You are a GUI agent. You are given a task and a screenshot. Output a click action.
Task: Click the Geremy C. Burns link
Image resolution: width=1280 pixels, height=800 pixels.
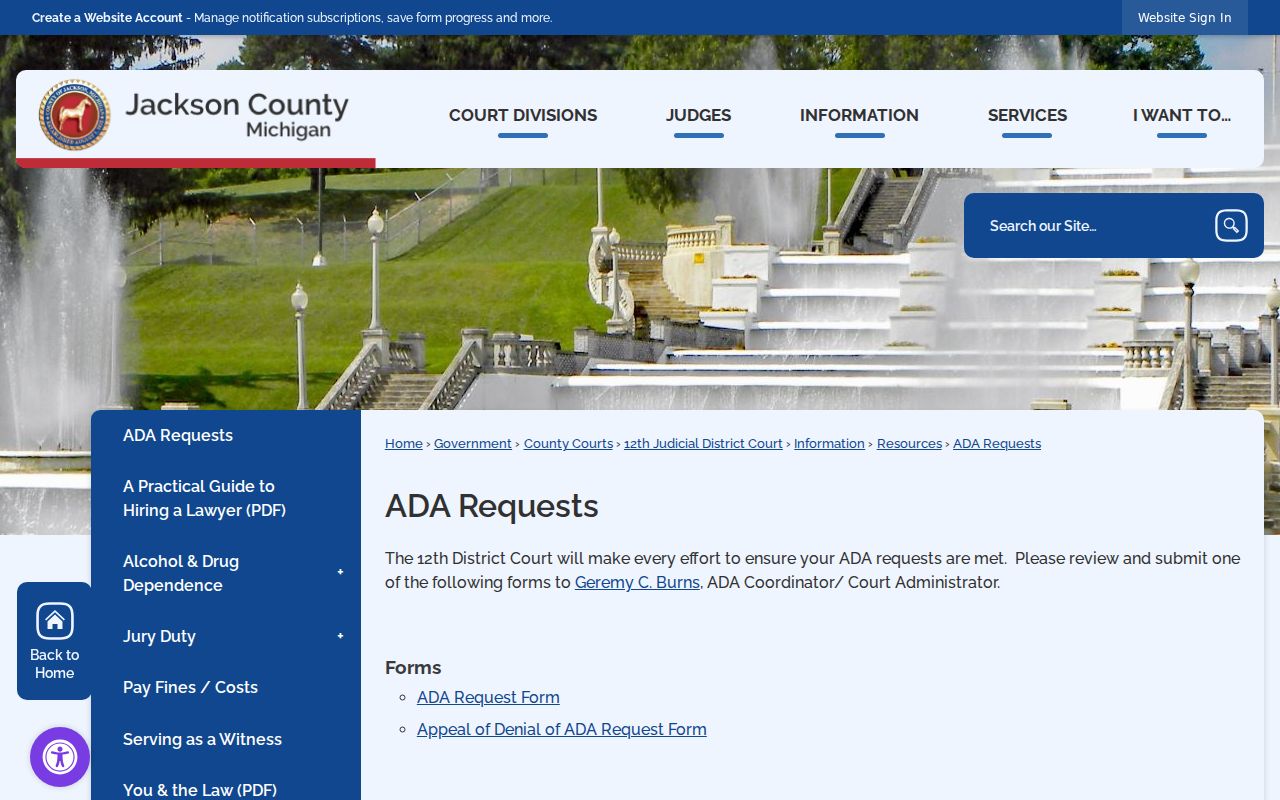click(637, 582)
